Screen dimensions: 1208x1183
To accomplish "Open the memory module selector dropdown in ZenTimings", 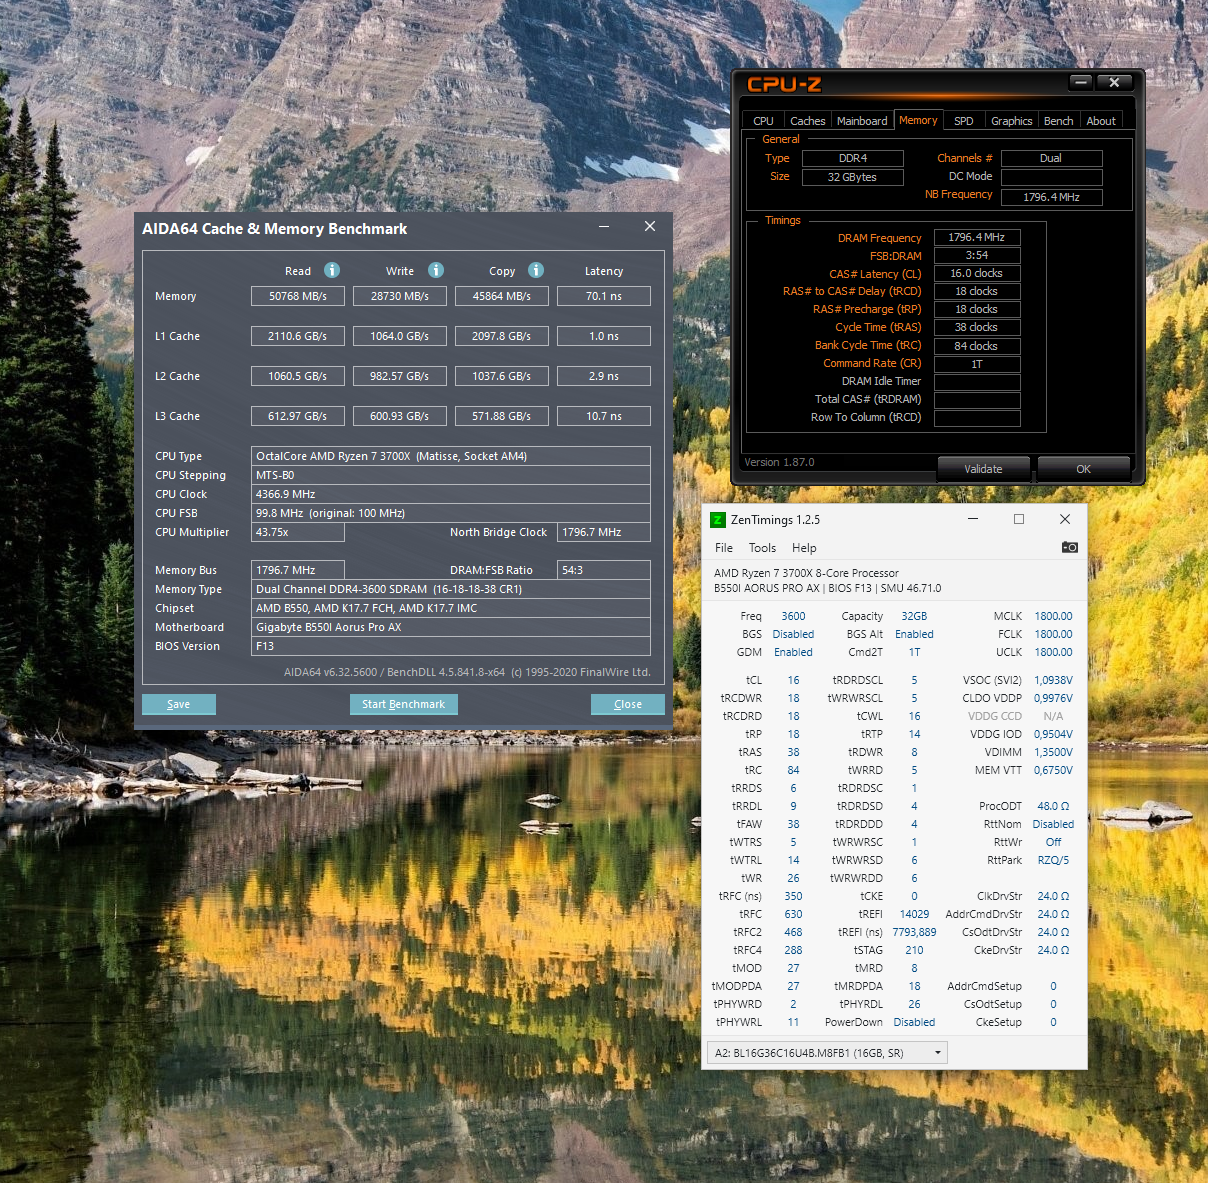I will click(x=827, y=1053).
